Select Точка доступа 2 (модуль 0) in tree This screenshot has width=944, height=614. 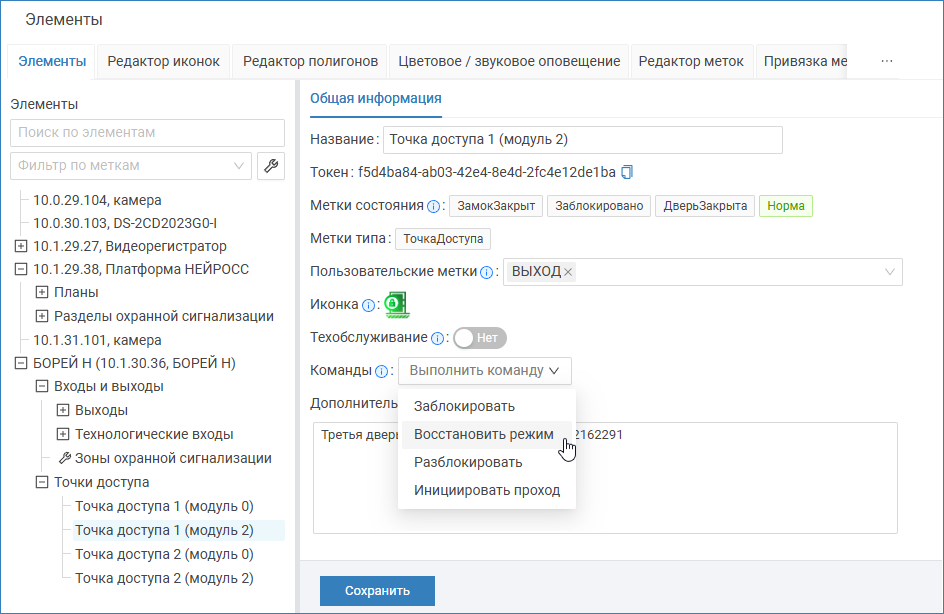pos(164,554)
